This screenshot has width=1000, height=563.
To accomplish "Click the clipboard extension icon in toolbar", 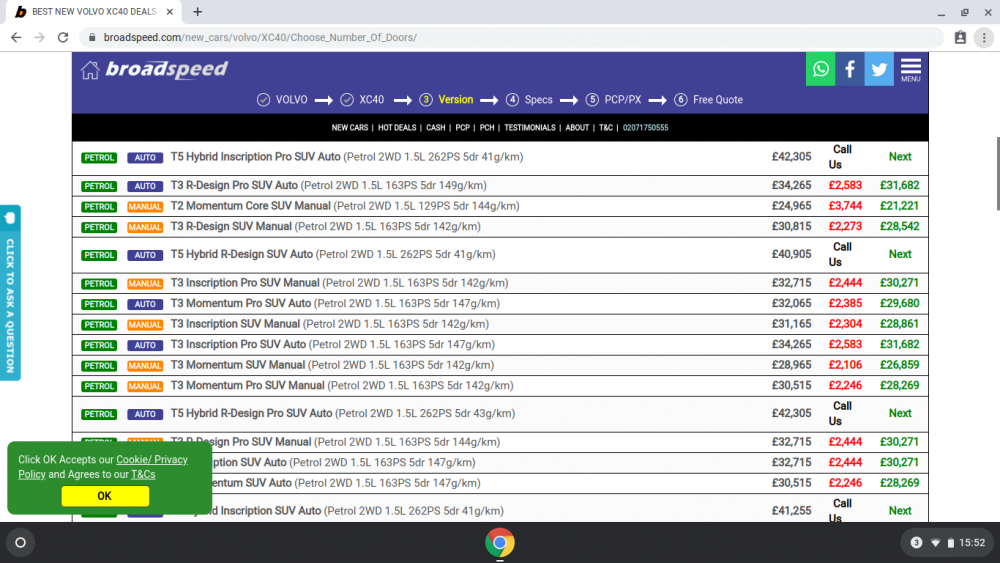I will 960,38.
